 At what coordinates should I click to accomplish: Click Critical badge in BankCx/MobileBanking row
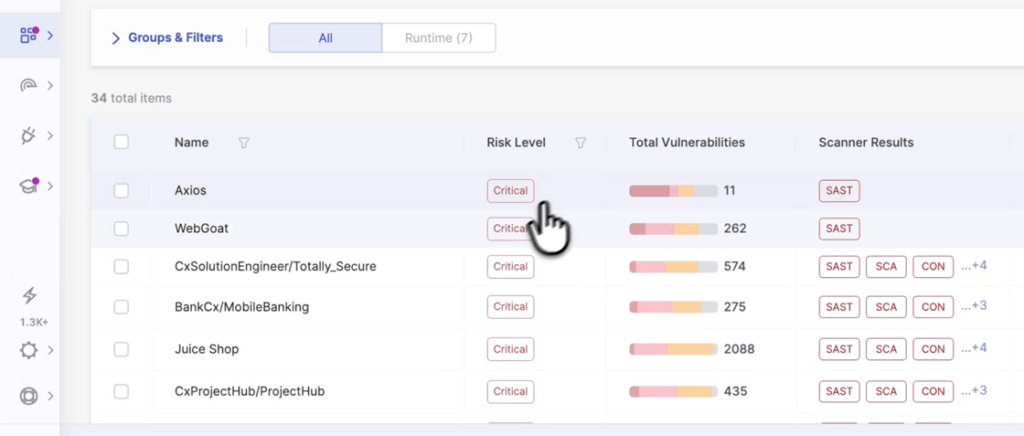[510, 307]
